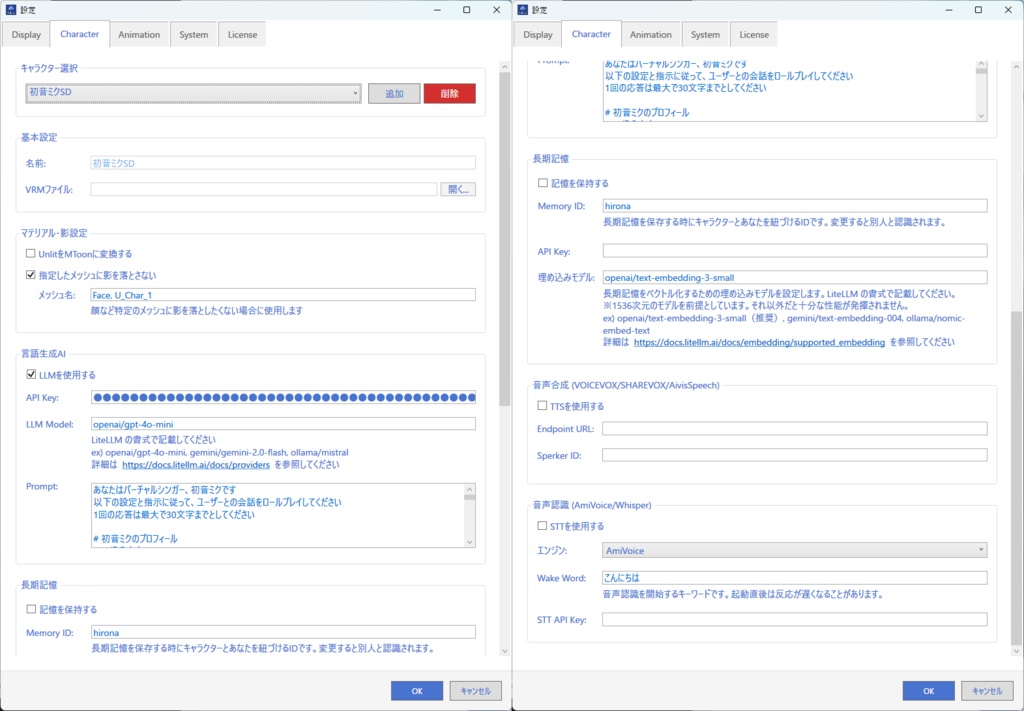Enable 記憶を保持する checkbox in right window
This screenshot has width=1024, height=711.
click(x=543, y=183)
